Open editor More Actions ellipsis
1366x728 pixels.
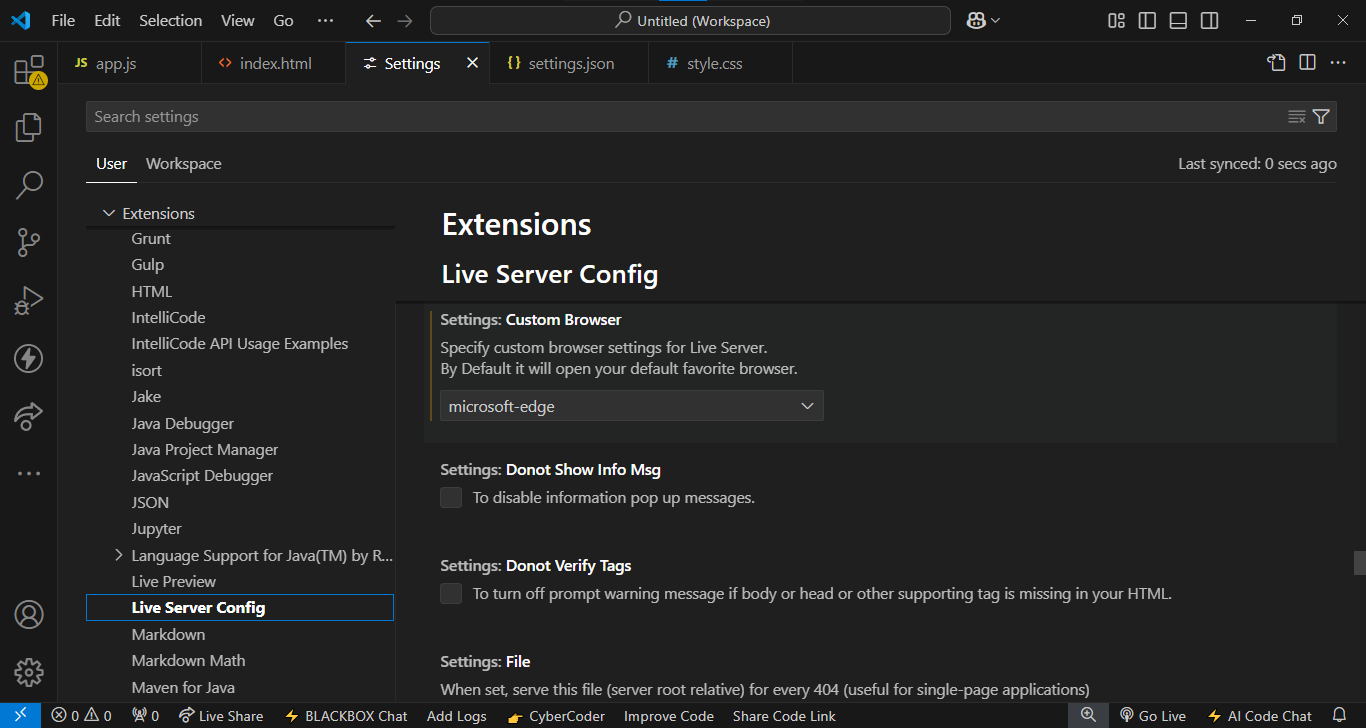1338,63
